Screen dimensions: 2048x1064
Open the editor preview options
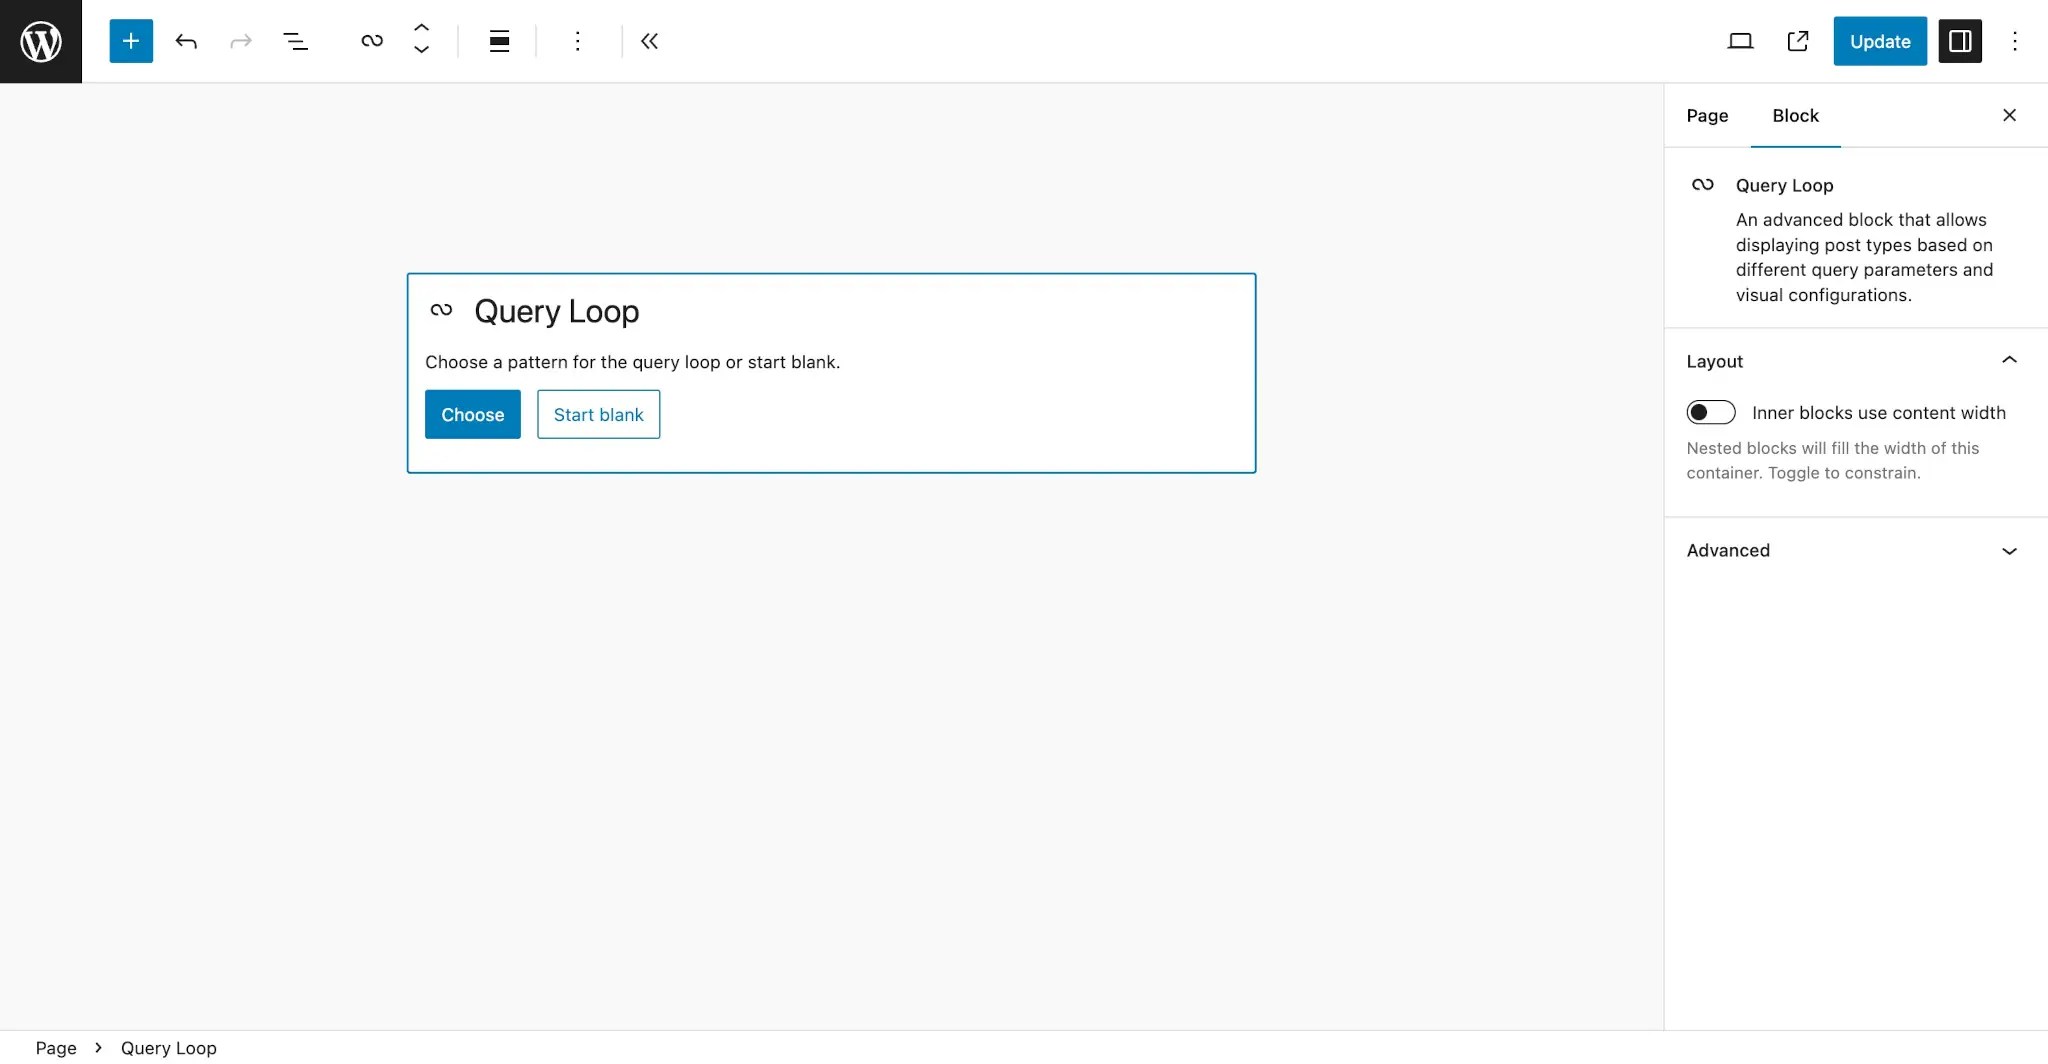coord(1740,41)
